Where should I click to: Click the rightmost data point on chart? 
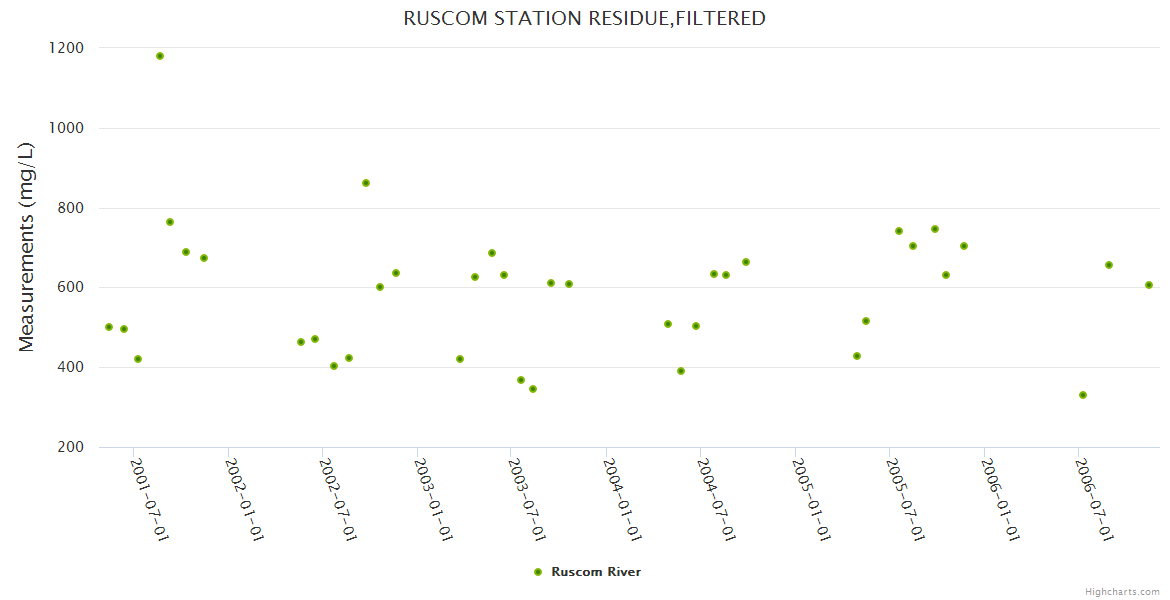[1149, 285]
